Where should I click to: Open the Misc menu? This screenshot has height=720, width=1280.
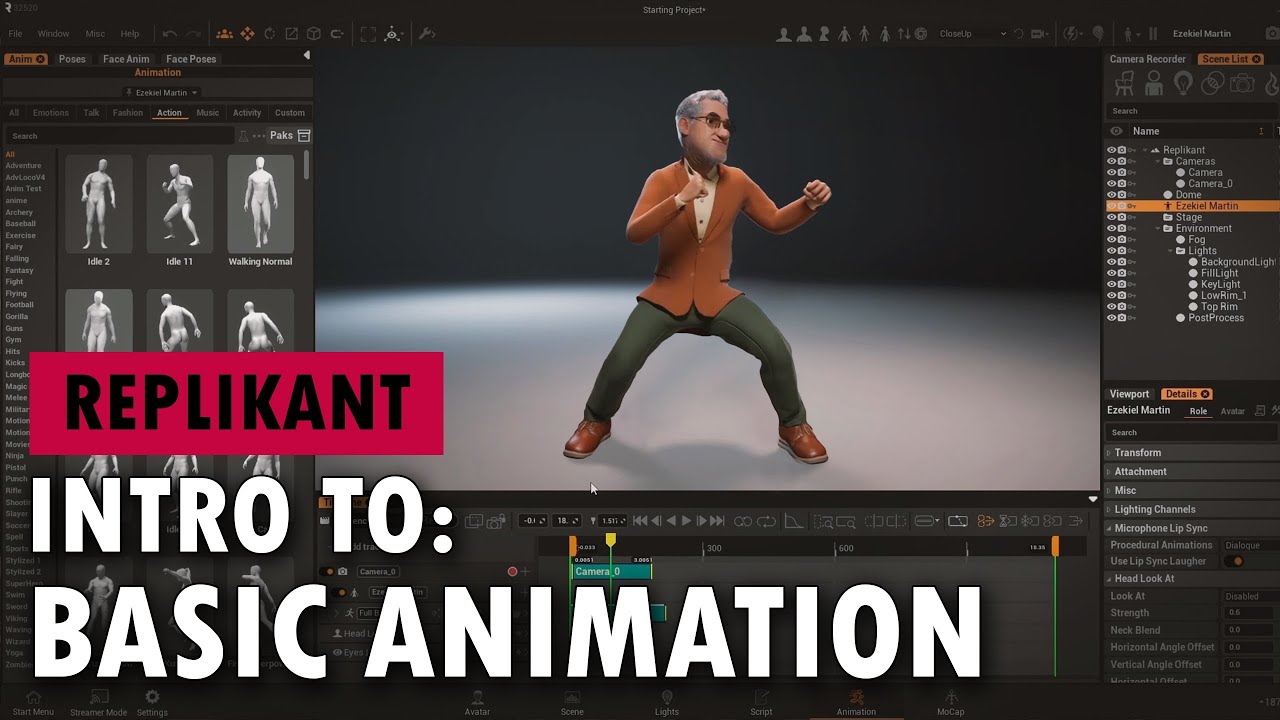[x=95, y=34]
